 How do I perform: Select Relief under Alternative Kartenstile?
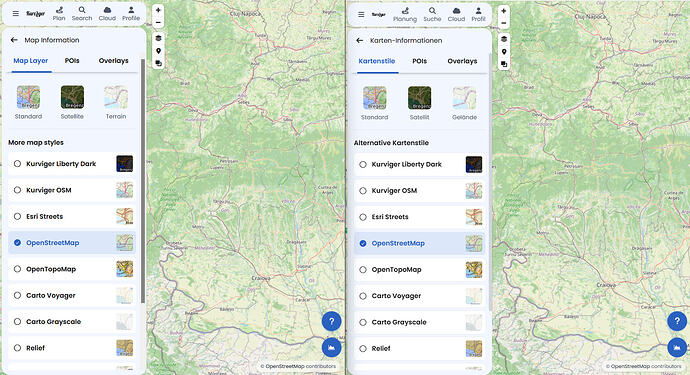click(x=419, y=348)
